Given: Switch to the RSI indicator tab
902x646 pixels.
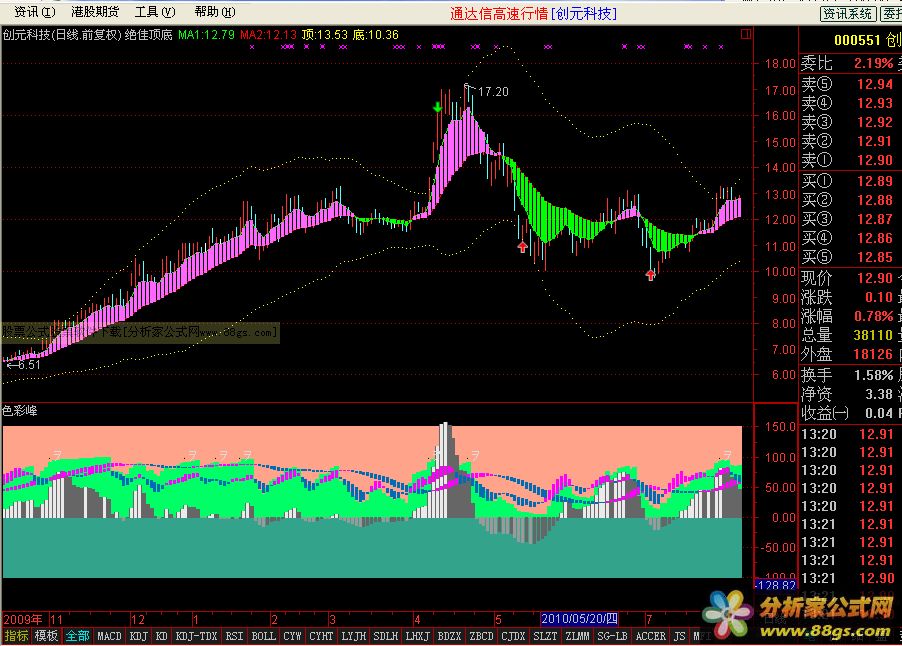Looking at the screenshot, I should [234, 636].
